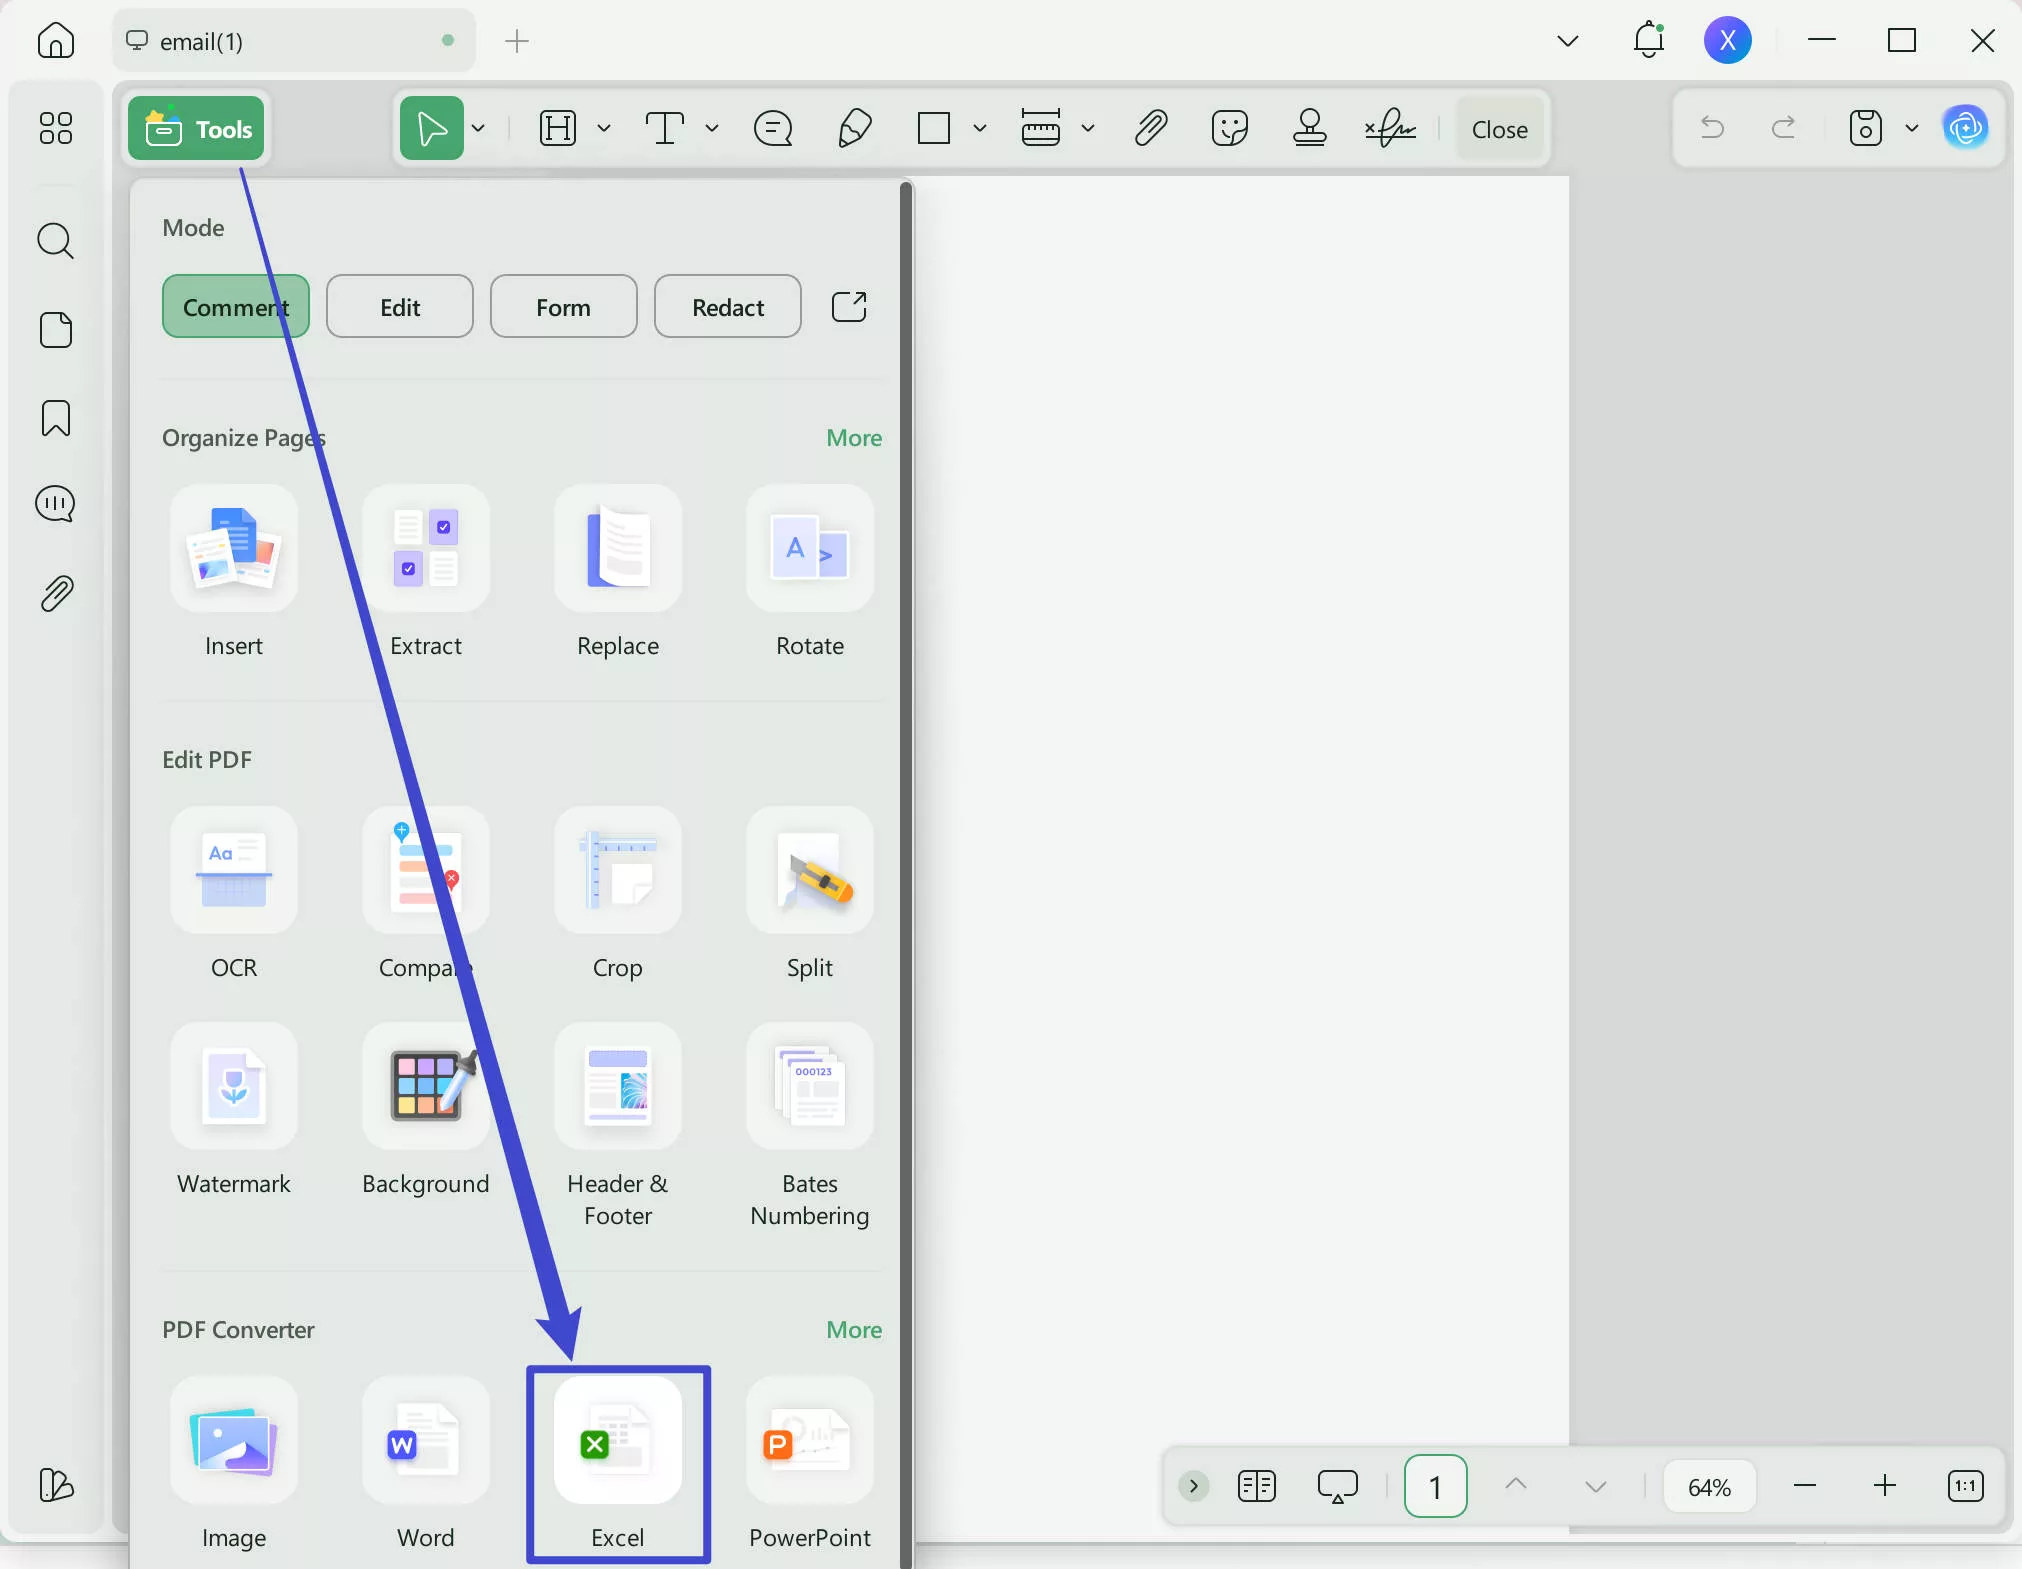Select the pencil drawing tool
This screenshot has width=2022, height=1569.
(x=854, y=129)
